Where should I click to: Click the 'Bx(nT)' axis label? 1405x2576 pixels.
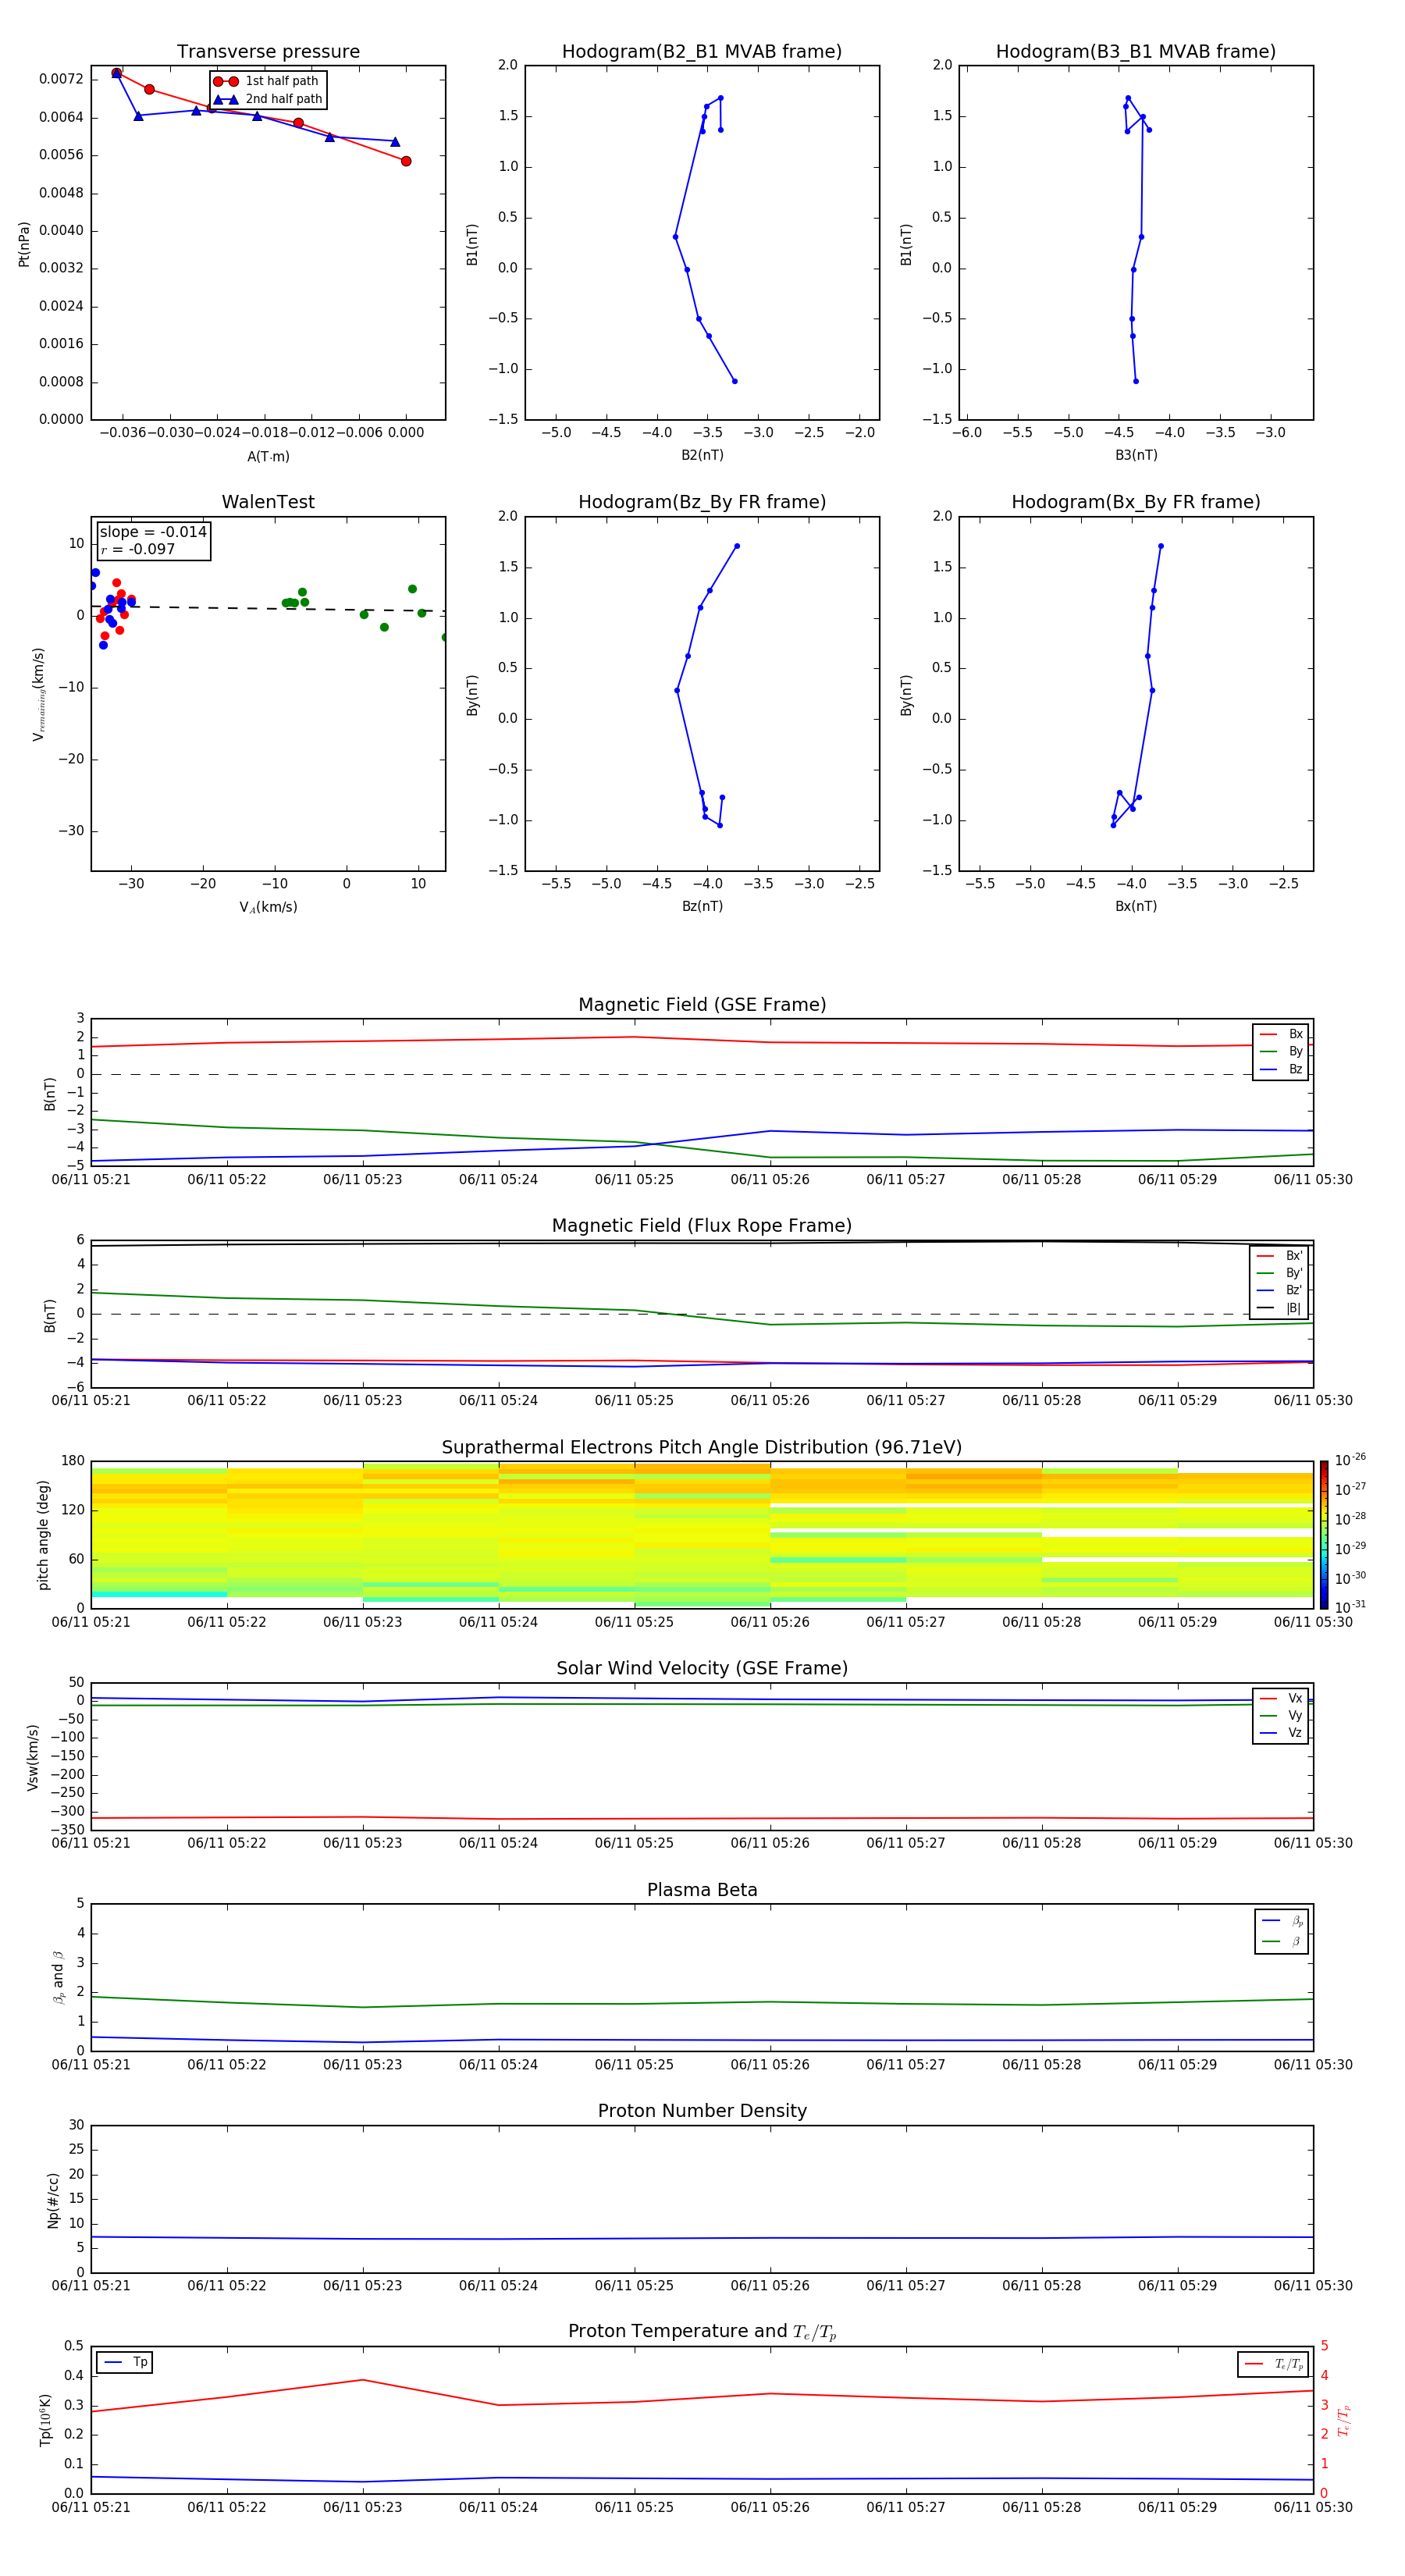[1136, 906]
